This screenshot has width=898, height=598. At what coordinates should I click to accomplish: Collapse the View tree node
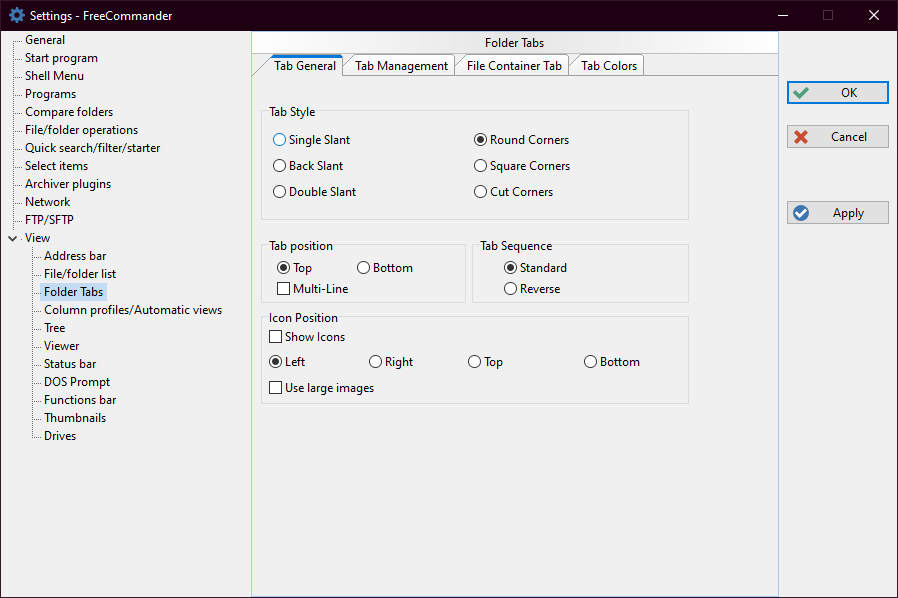(x=12, y=238)
